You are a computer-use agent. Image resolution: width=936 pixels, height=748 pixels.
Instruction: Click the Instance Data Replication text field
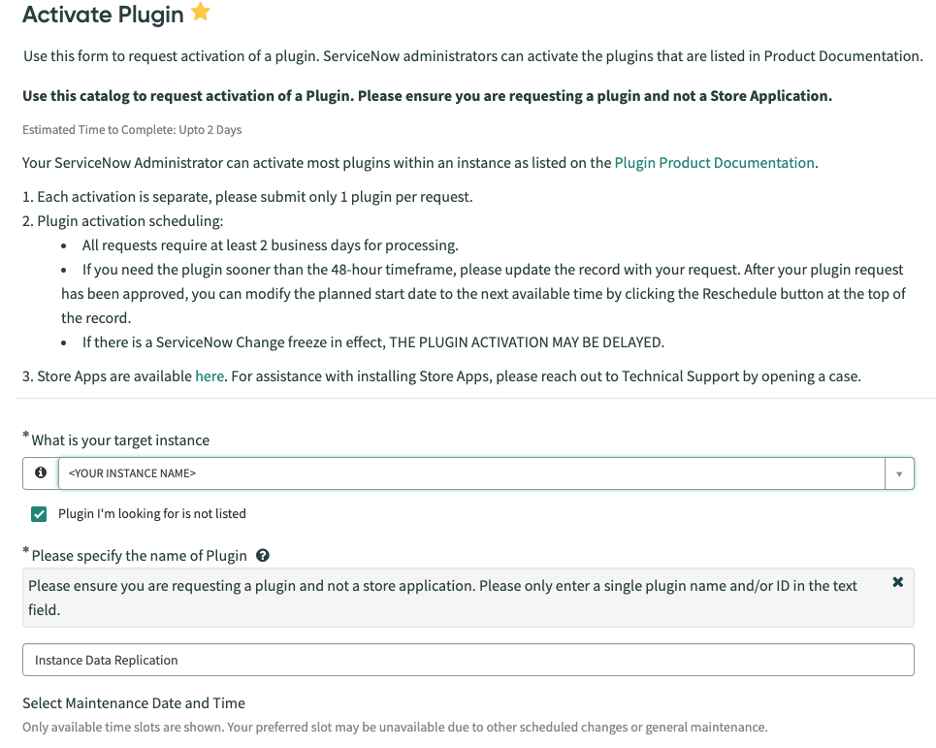click(x=468, y=660)
